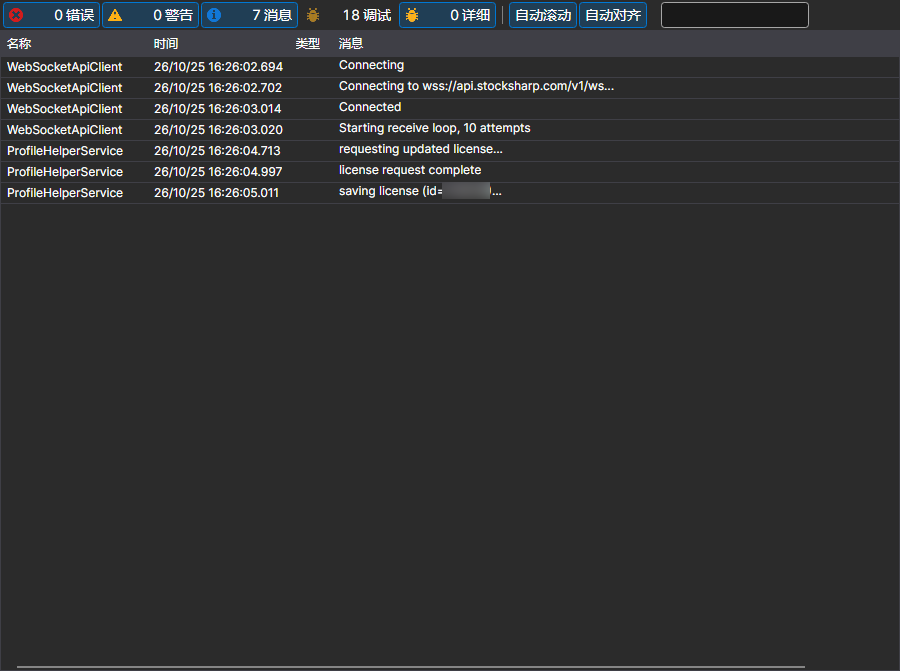The width and height of the screenshot is (900, 671).
Task: Toggle 自动滚动 auto-scroll
Action: click(543, 15)
